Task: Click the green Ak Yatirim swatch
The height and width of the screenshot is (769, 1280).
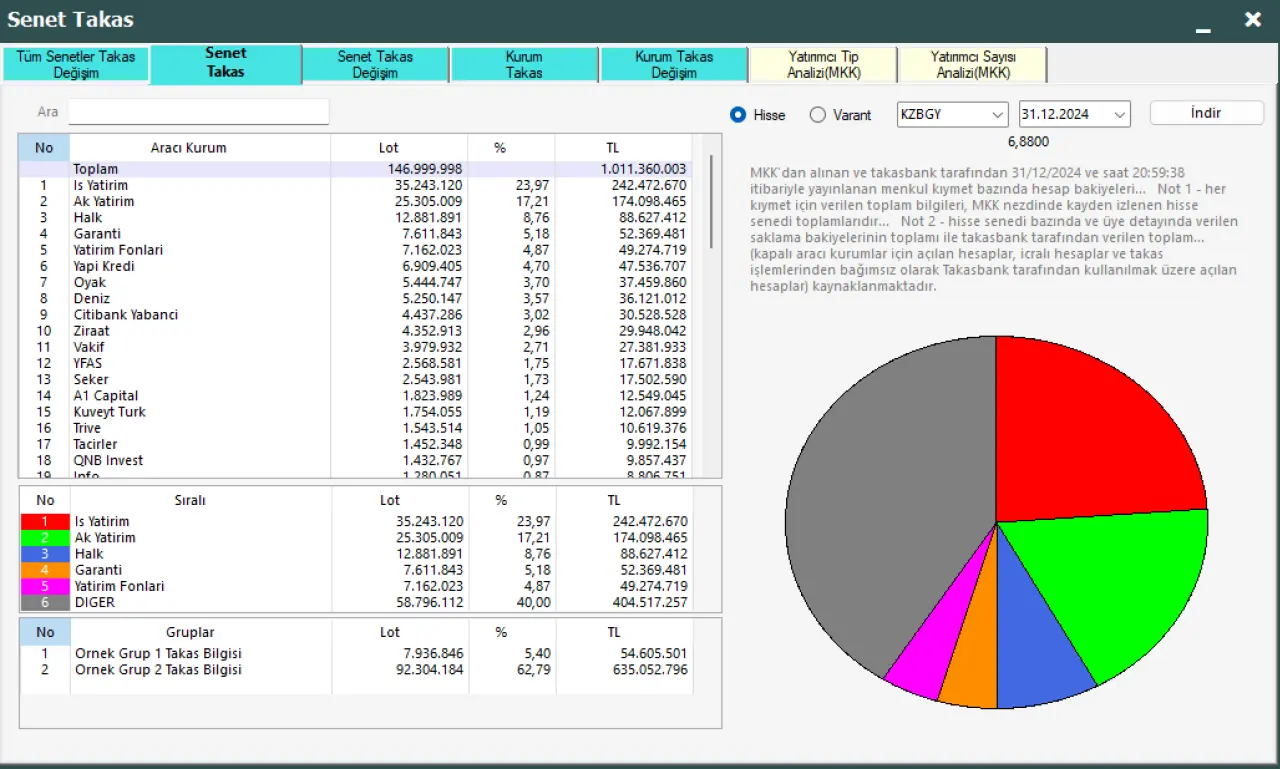Action: (x=45, y=538)
